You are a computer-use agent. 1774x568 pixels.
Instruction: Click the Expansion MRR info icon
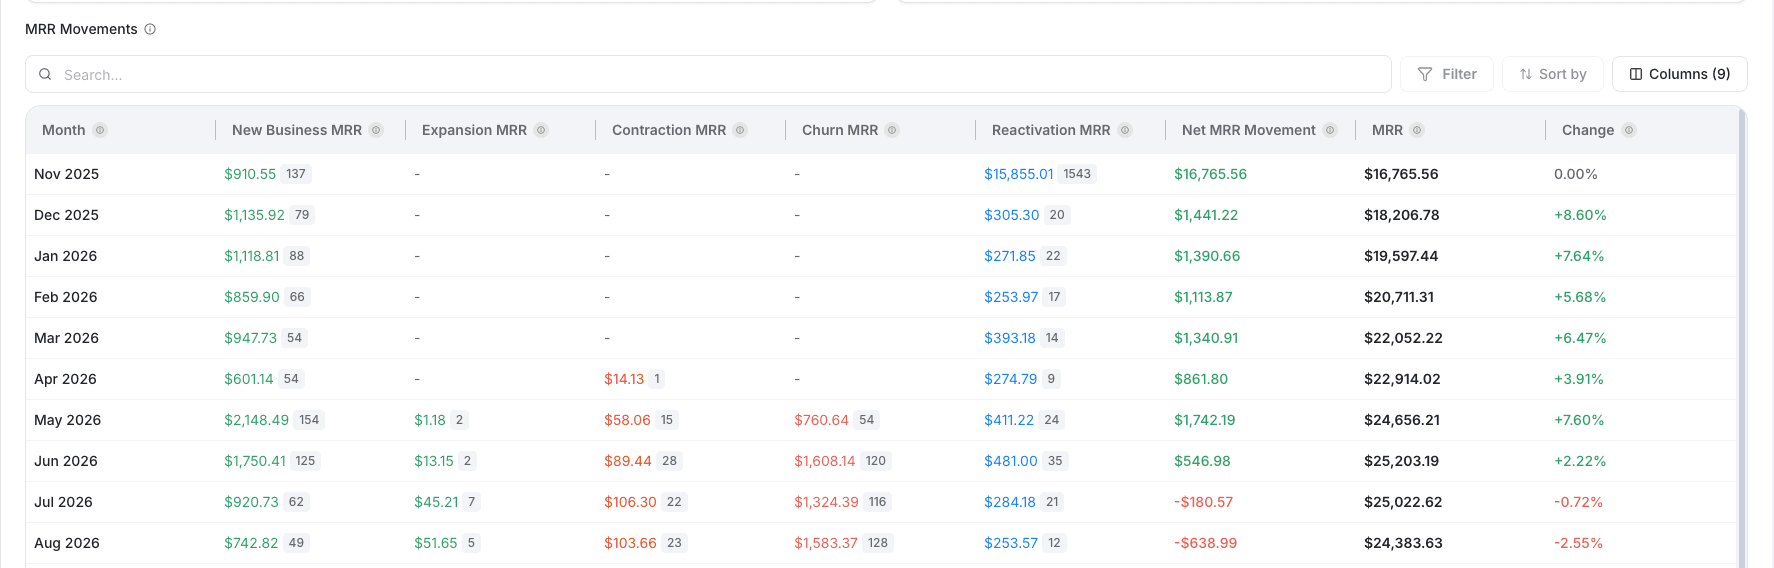click(x=541, y=130)
